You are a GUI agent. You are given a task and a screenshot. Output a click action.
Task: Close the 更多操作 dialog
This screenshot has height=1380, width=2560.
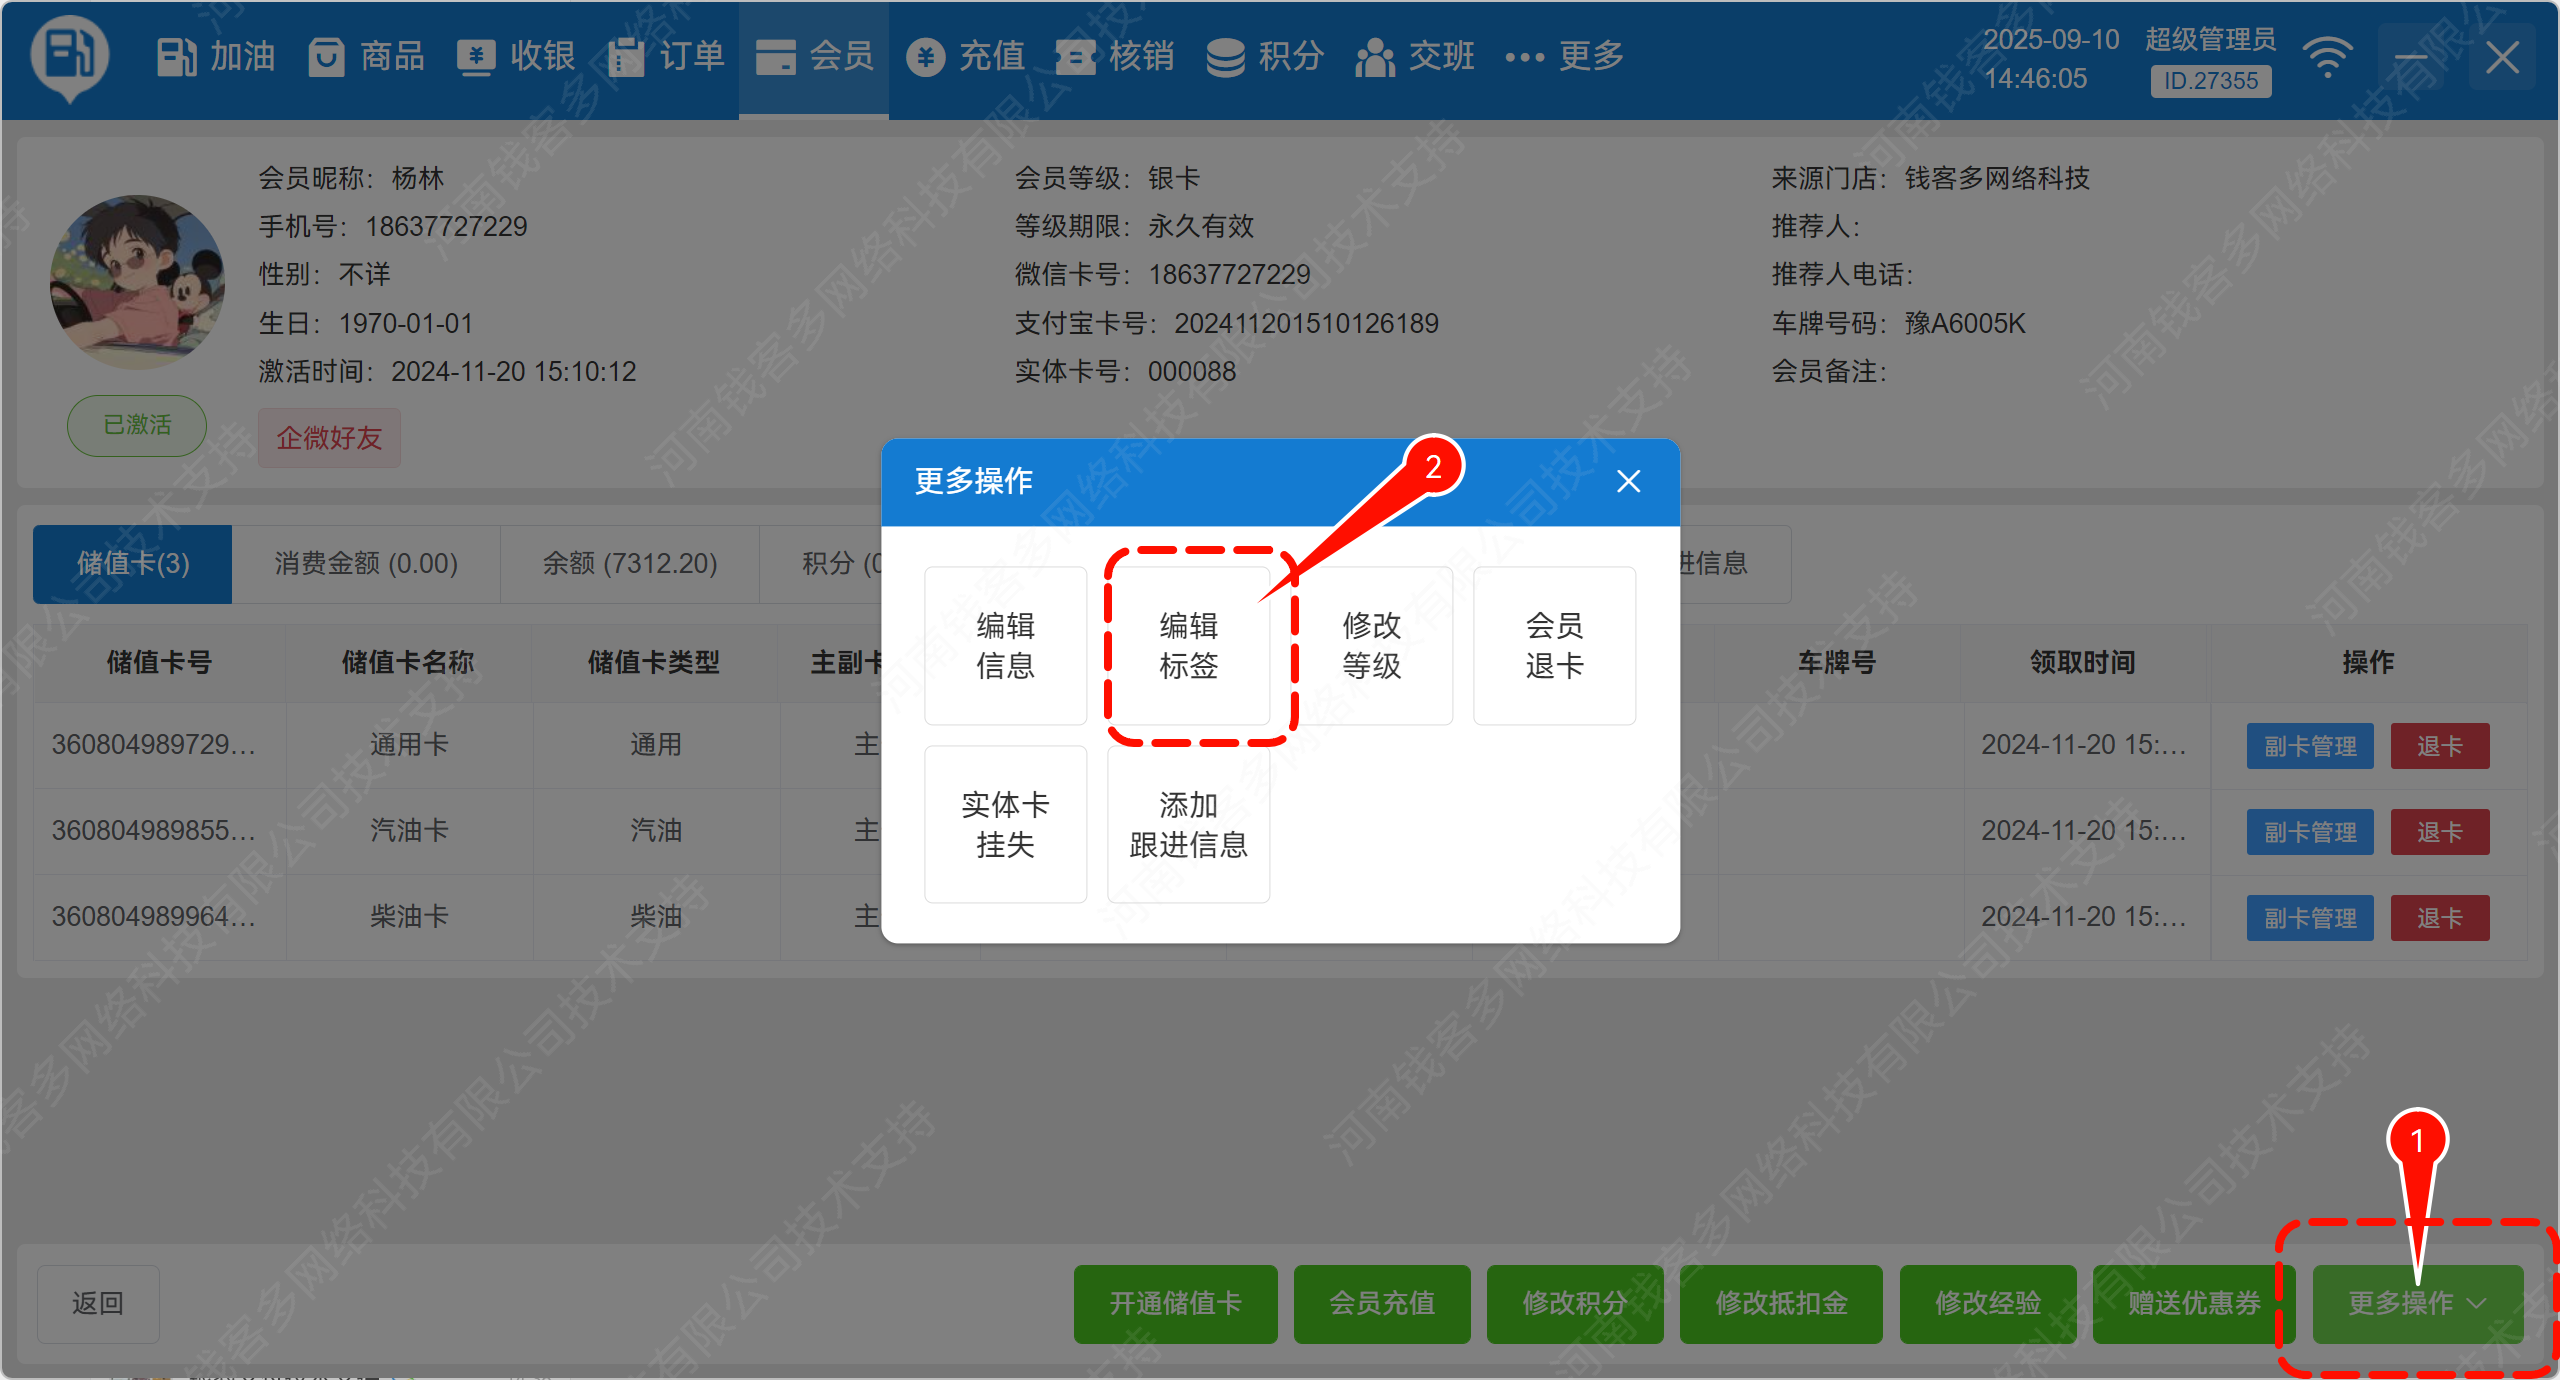[1628, 482]
